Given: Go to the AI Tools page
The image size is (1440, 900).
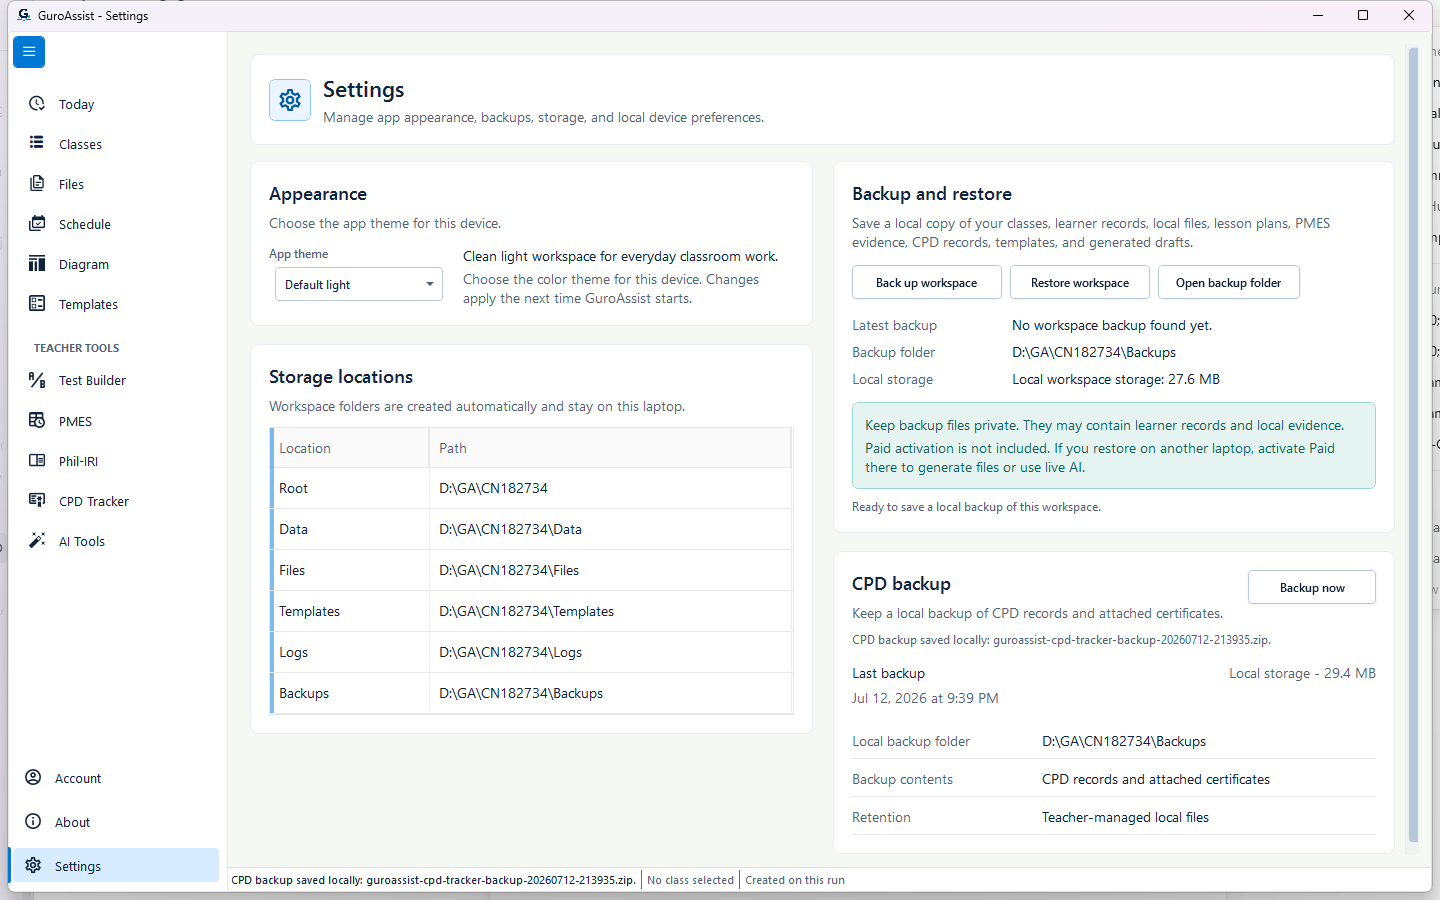Looking at the screenshot, I should tap(82, 541).
